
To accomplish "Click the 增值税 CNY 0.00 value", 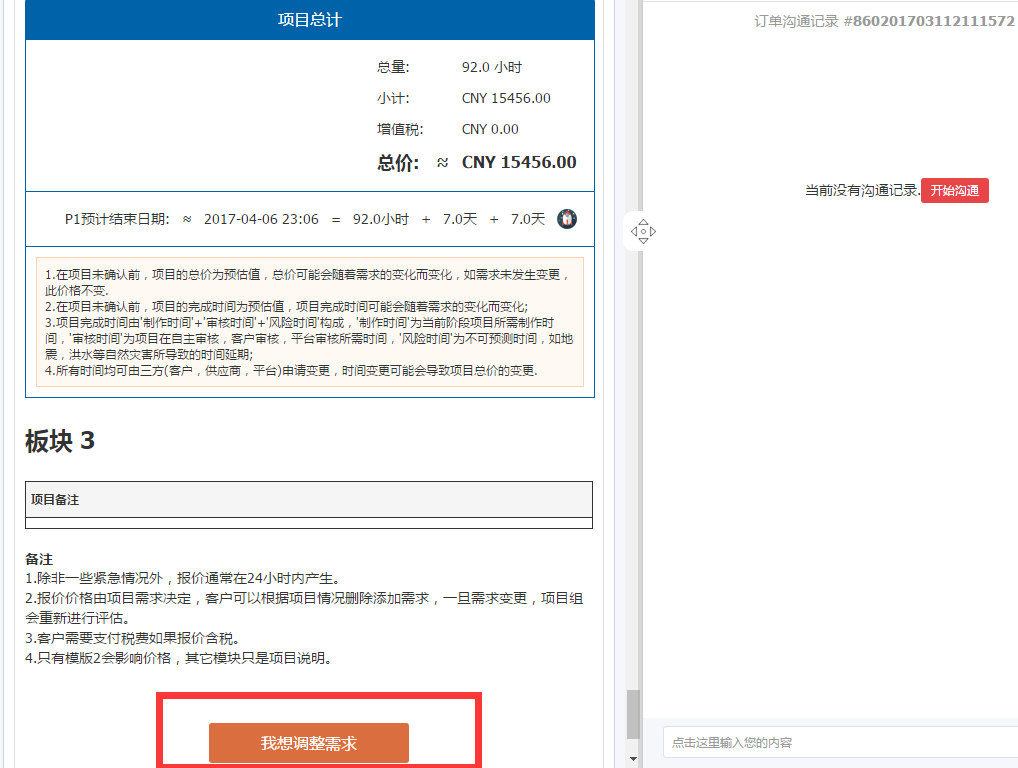I will (490, 129).
